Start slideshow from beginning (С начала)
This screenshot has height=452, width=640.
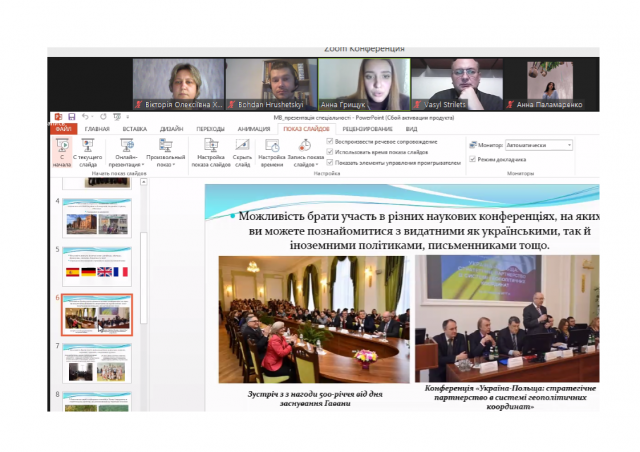[62, 152]
